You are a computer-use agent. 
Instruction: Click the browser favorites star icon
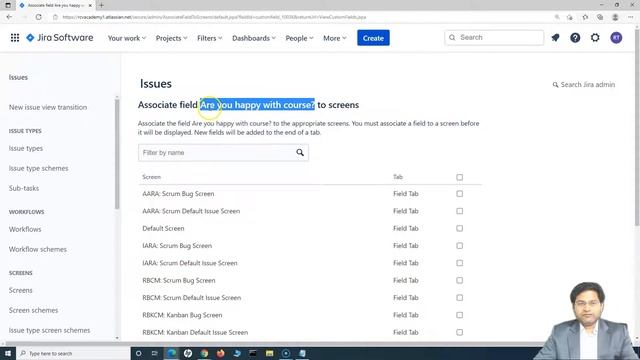[585, 17]
